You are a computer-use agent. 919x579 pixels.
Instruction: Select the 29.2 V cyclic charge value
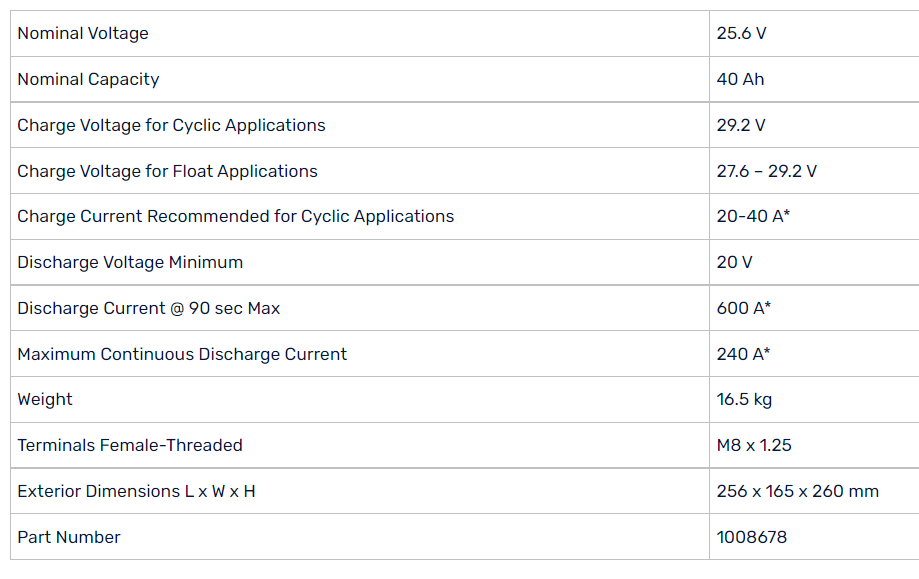[741, 126]
